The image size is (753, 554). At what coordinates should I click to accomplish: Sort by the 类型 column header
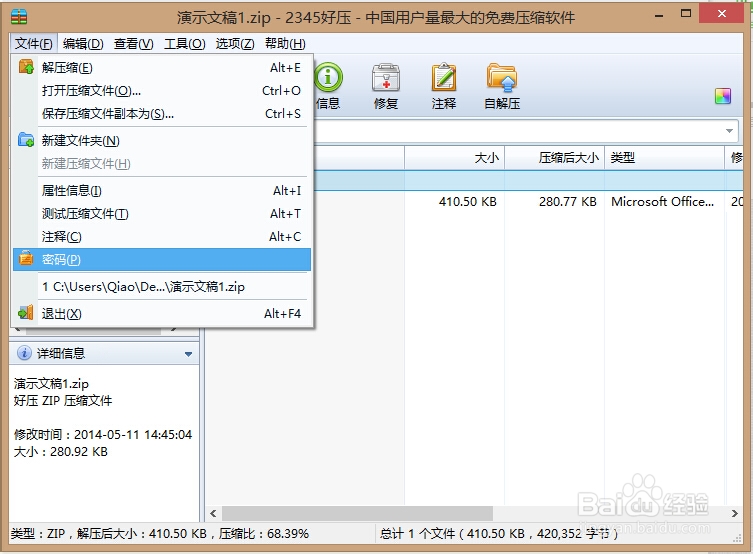click(x=665, y=158)
